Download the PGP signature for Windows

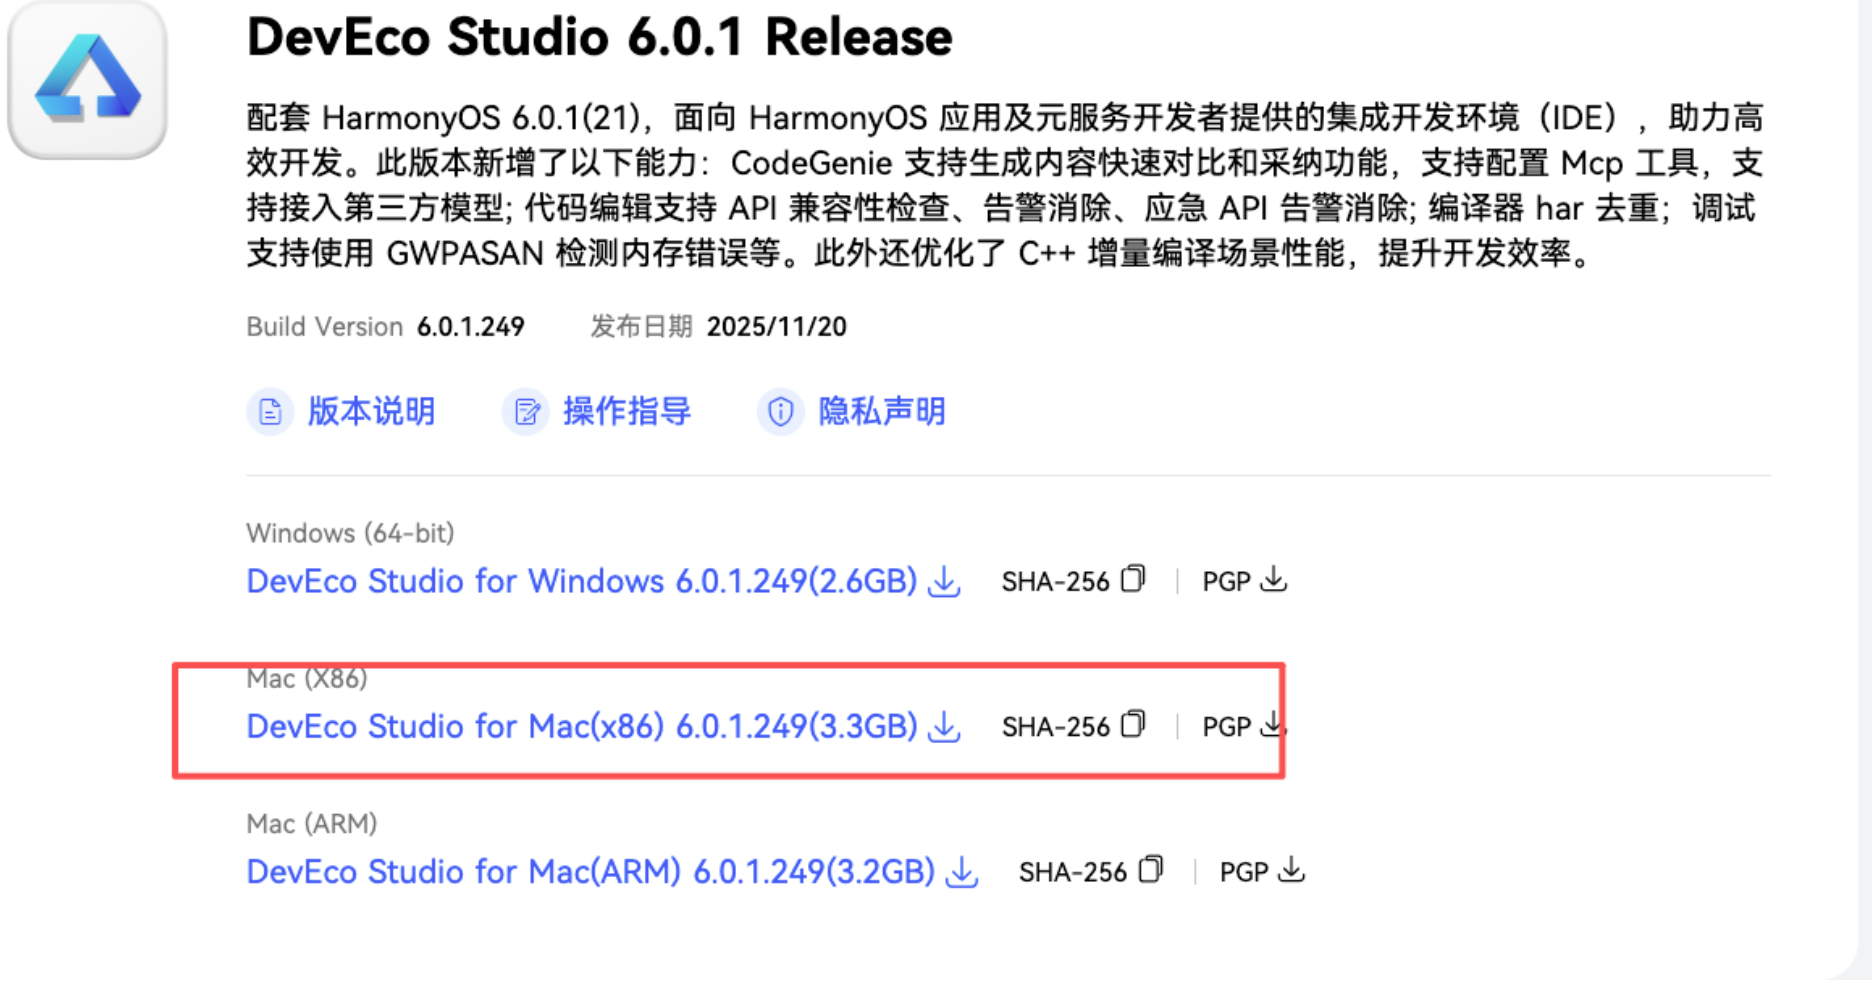[1273, 579]
